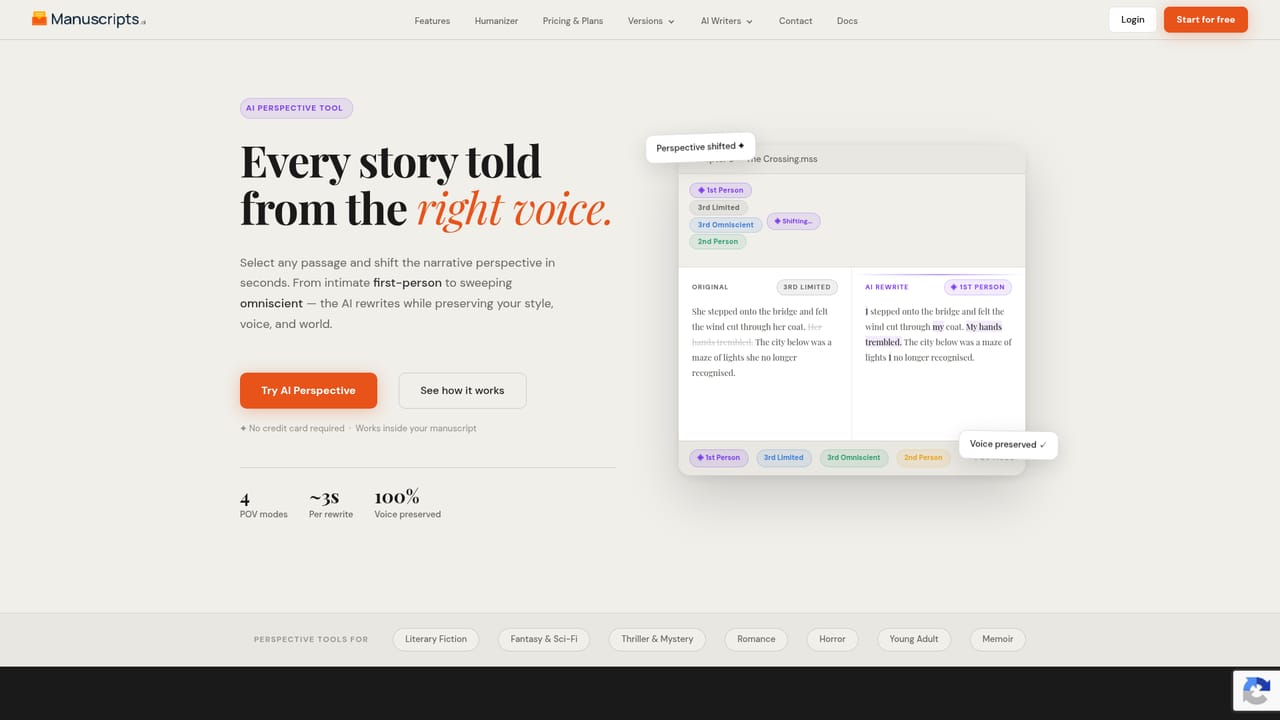Click the See how it works button
The height and width of the screenshot is (720, 1280).
click(462, 391)
